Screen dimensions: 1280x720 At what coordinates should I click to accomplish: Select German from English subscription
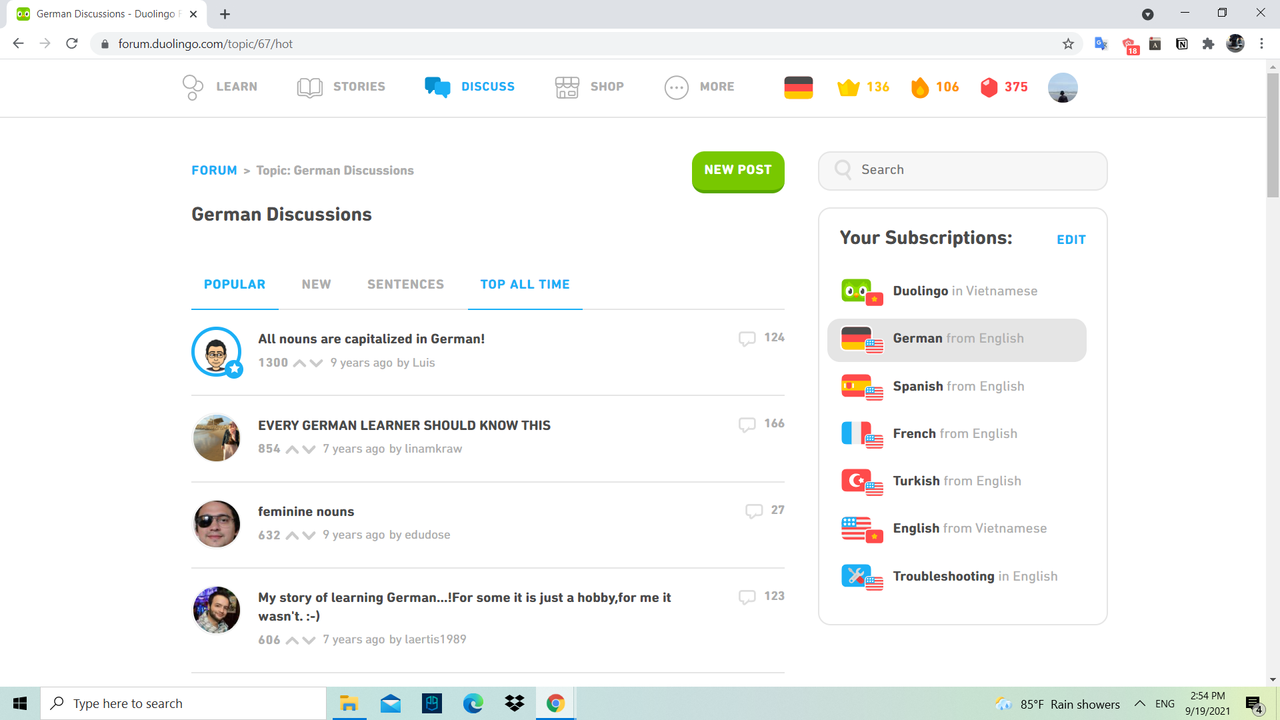point(957,339)
